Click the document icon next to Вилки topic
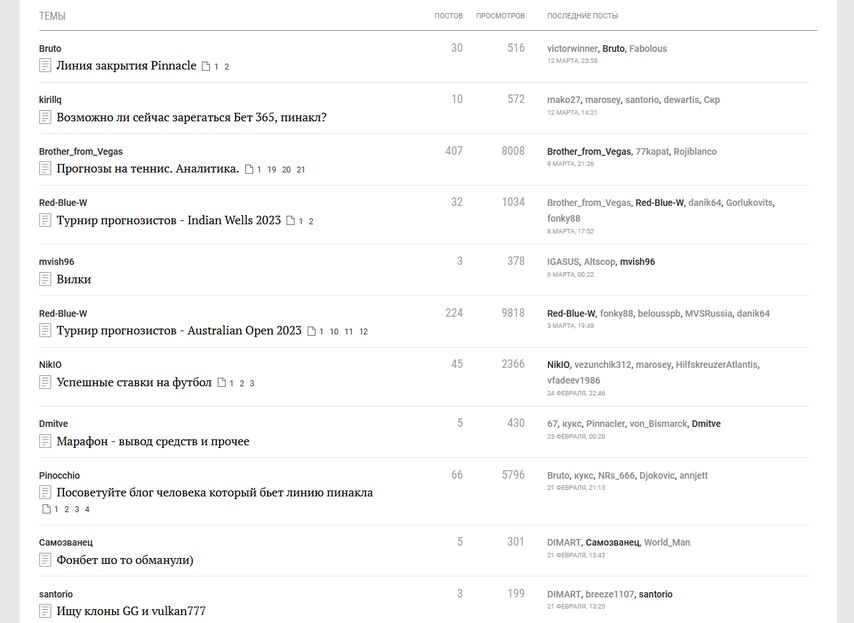The height and width of the screenshot is (623, 854). coord(45,280)
